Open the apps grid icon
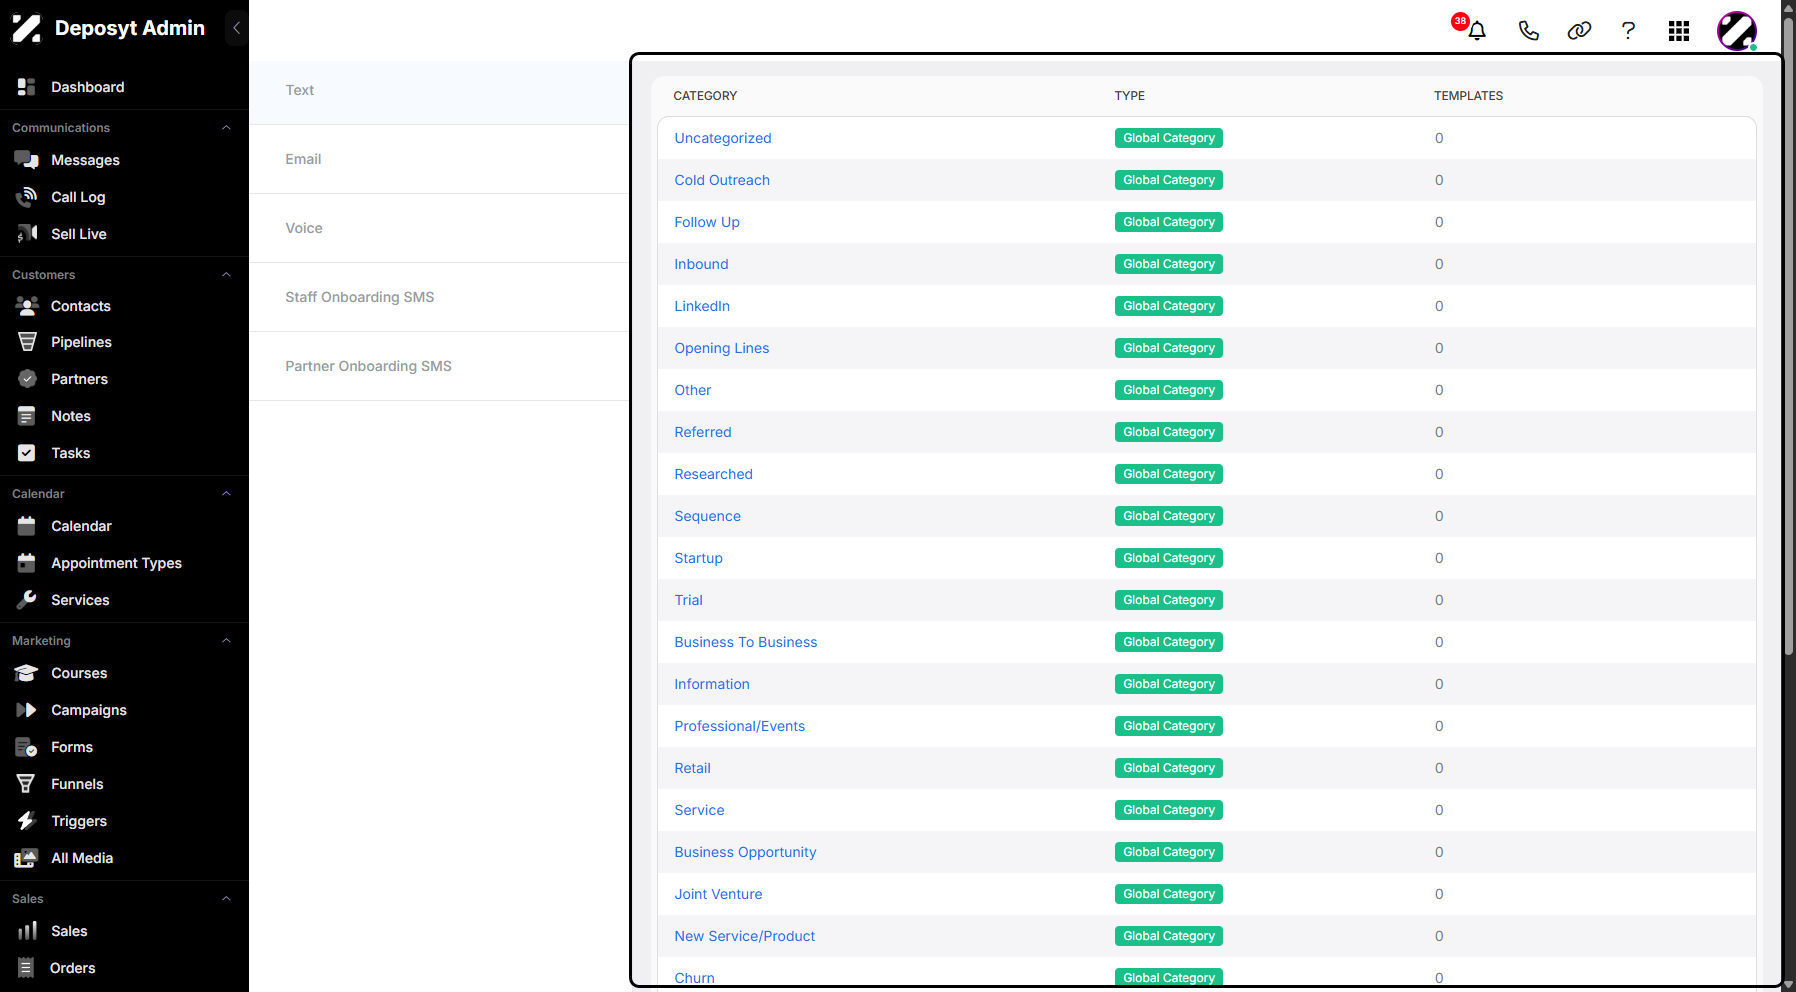This screenshot has width=1796, height=992. pos(1679,31)
